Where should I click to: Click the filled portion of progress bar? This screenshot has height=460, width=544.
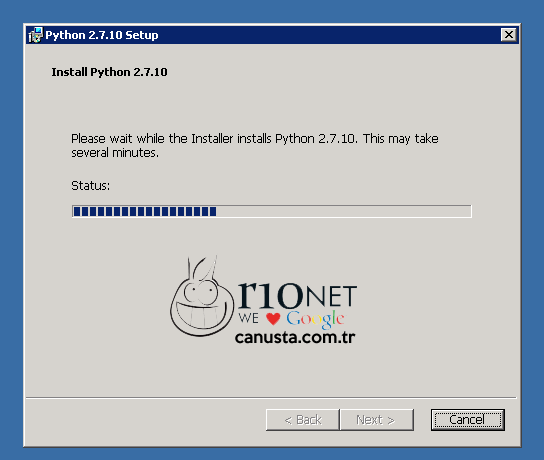145,211
